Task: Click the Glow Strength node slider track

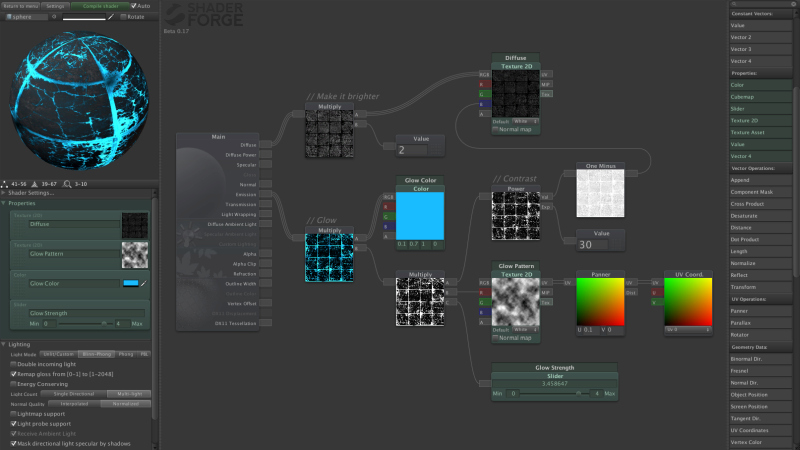Action: pos(555,393)
